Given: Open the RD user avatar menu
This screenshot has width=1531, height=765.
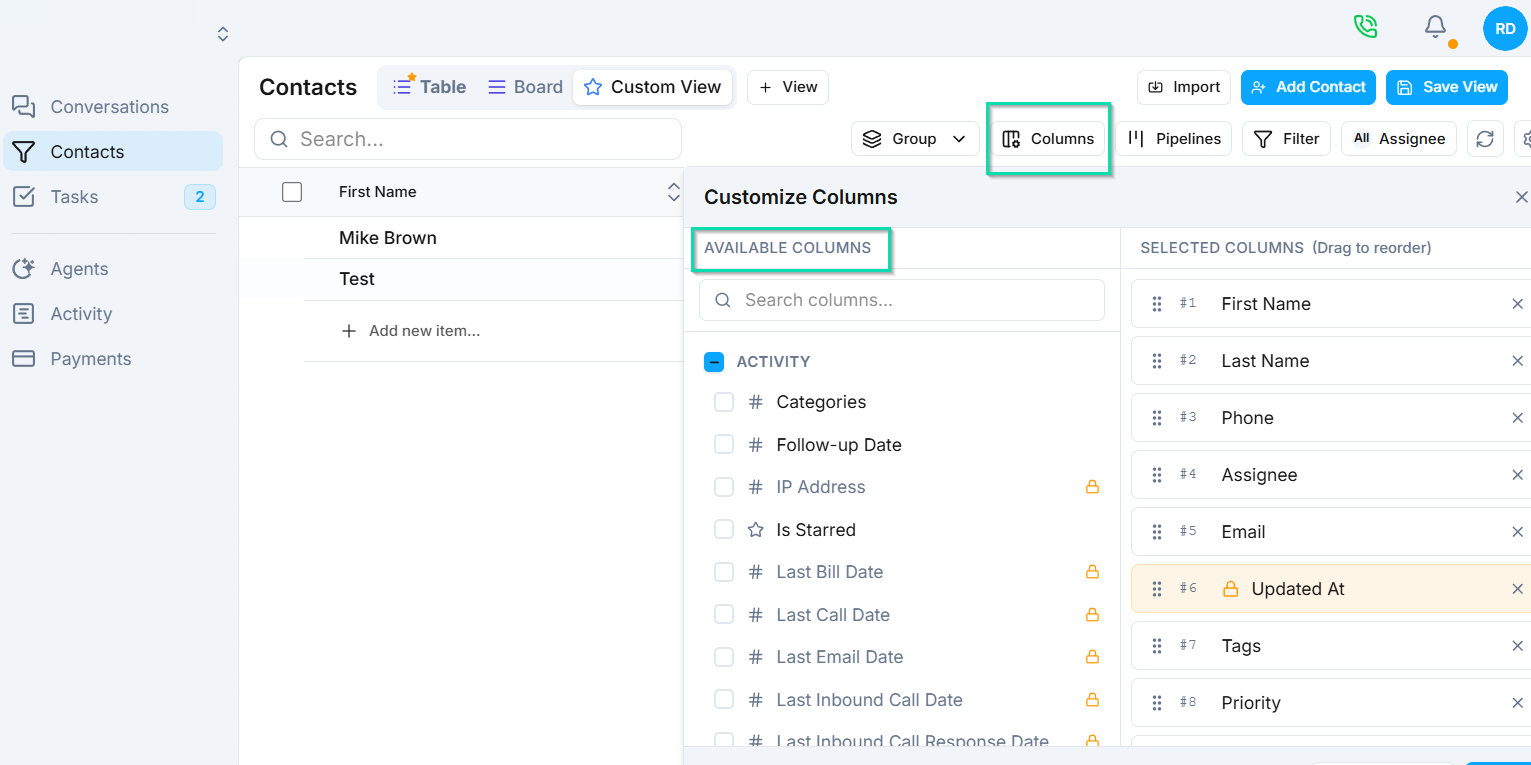Looking at the screenshot, I should (1505, 29).
